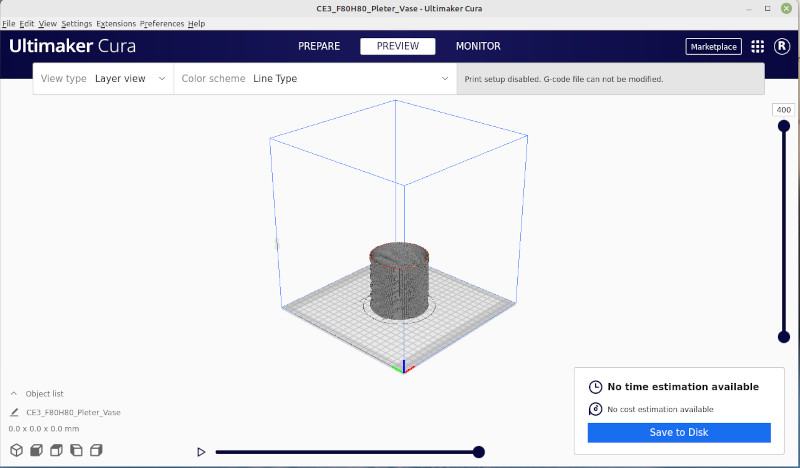
Task: Click the Save to Disk button
Action: (679, 432)
